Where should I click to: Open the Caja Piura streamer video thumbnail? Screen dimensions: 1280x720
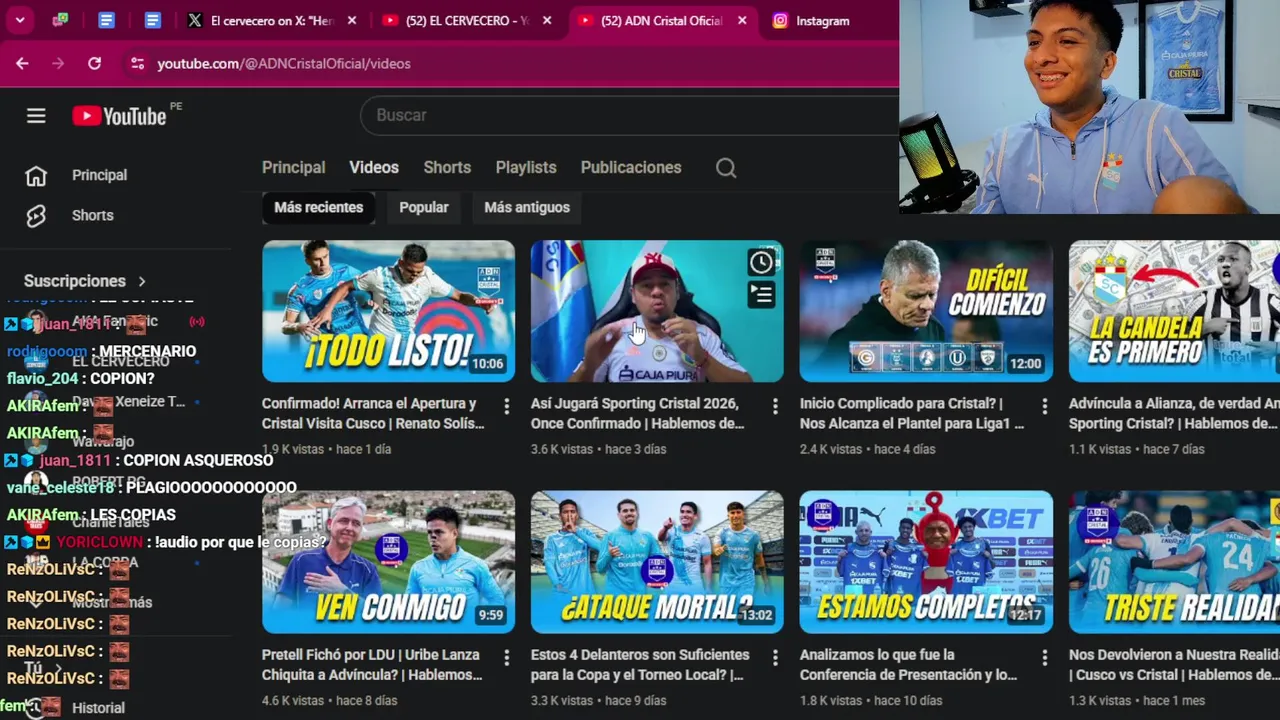(657, 311)
